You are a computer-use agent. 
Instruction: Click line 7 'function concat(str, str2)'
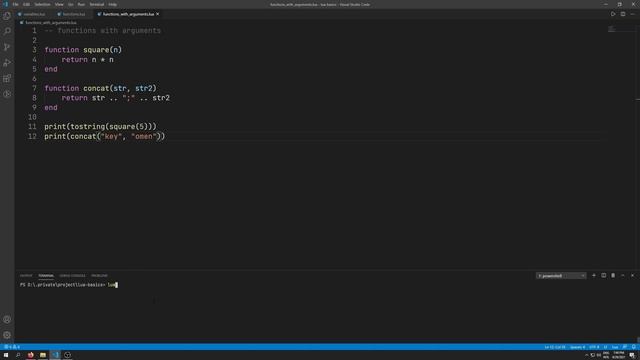(100, 88)
